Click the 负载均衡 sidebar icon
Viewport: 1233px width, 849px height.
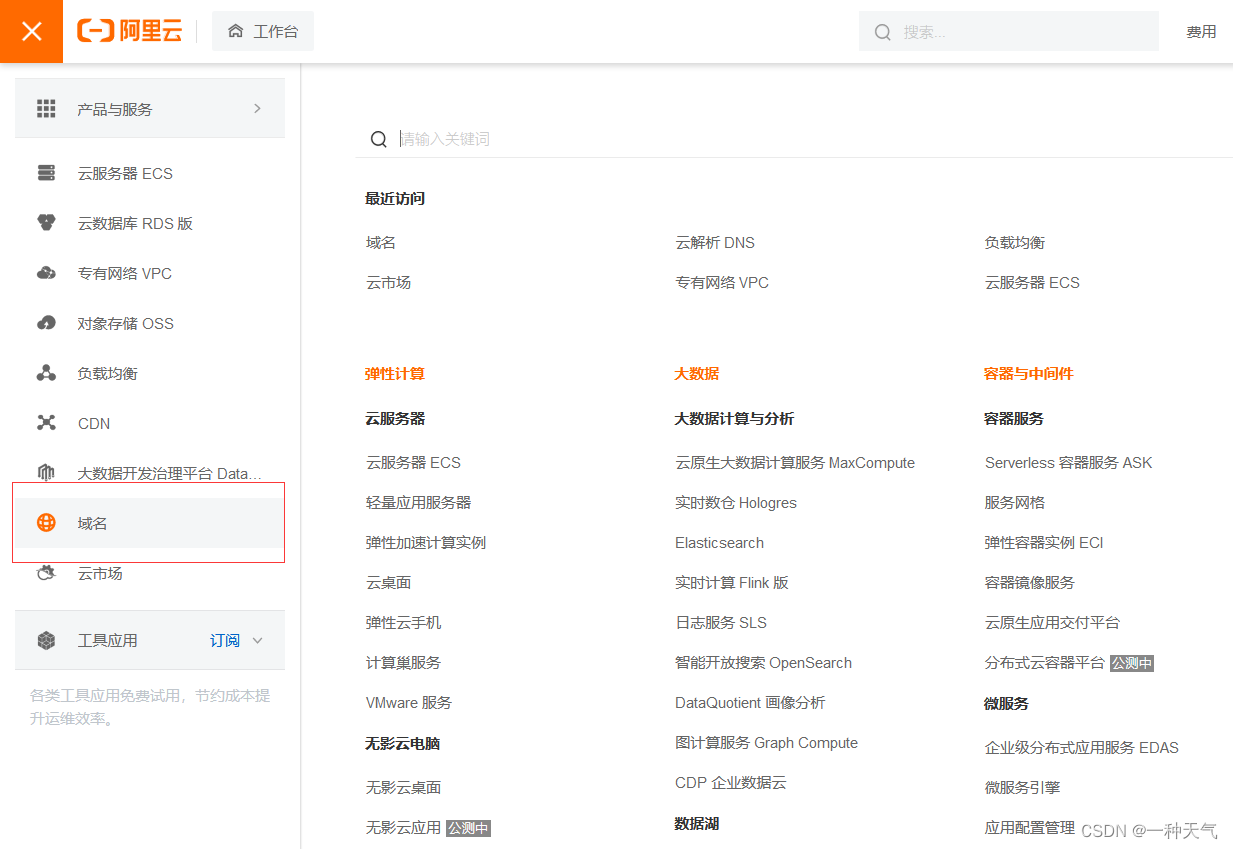pyautogui.click(x=46, y=373)
